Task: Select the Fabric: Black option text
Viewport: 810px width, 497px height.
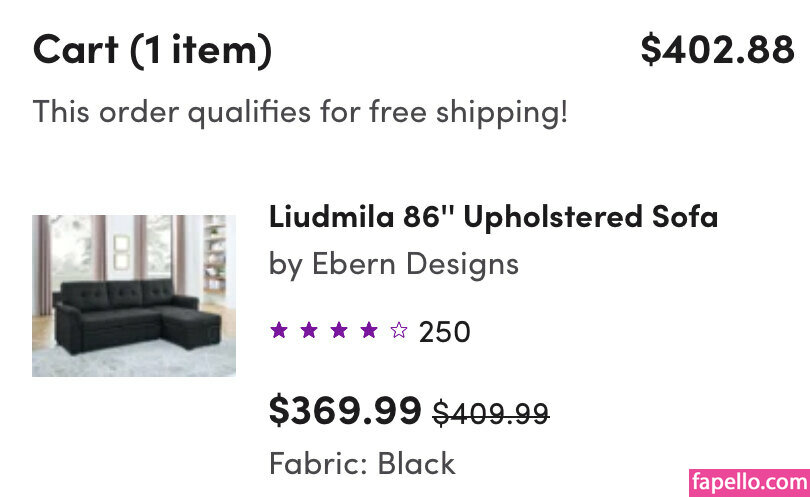Action: (x=361, y=463)
